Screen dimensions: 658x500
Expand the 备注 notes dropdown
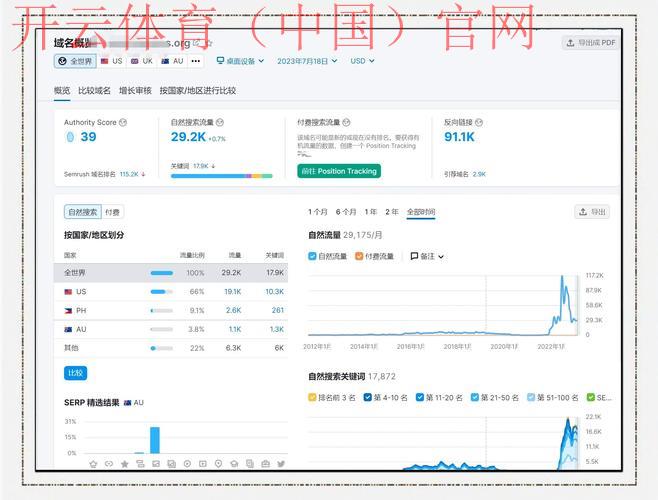427,256
